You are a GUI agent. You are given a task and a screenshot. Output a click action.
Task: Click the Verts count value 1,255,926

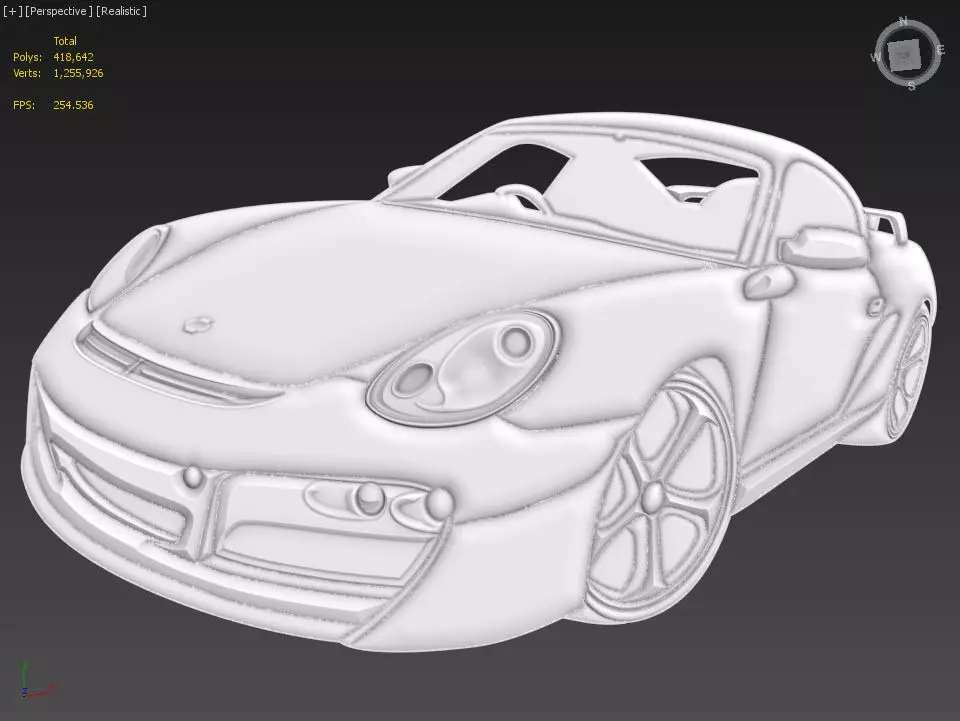coord(78,73)
